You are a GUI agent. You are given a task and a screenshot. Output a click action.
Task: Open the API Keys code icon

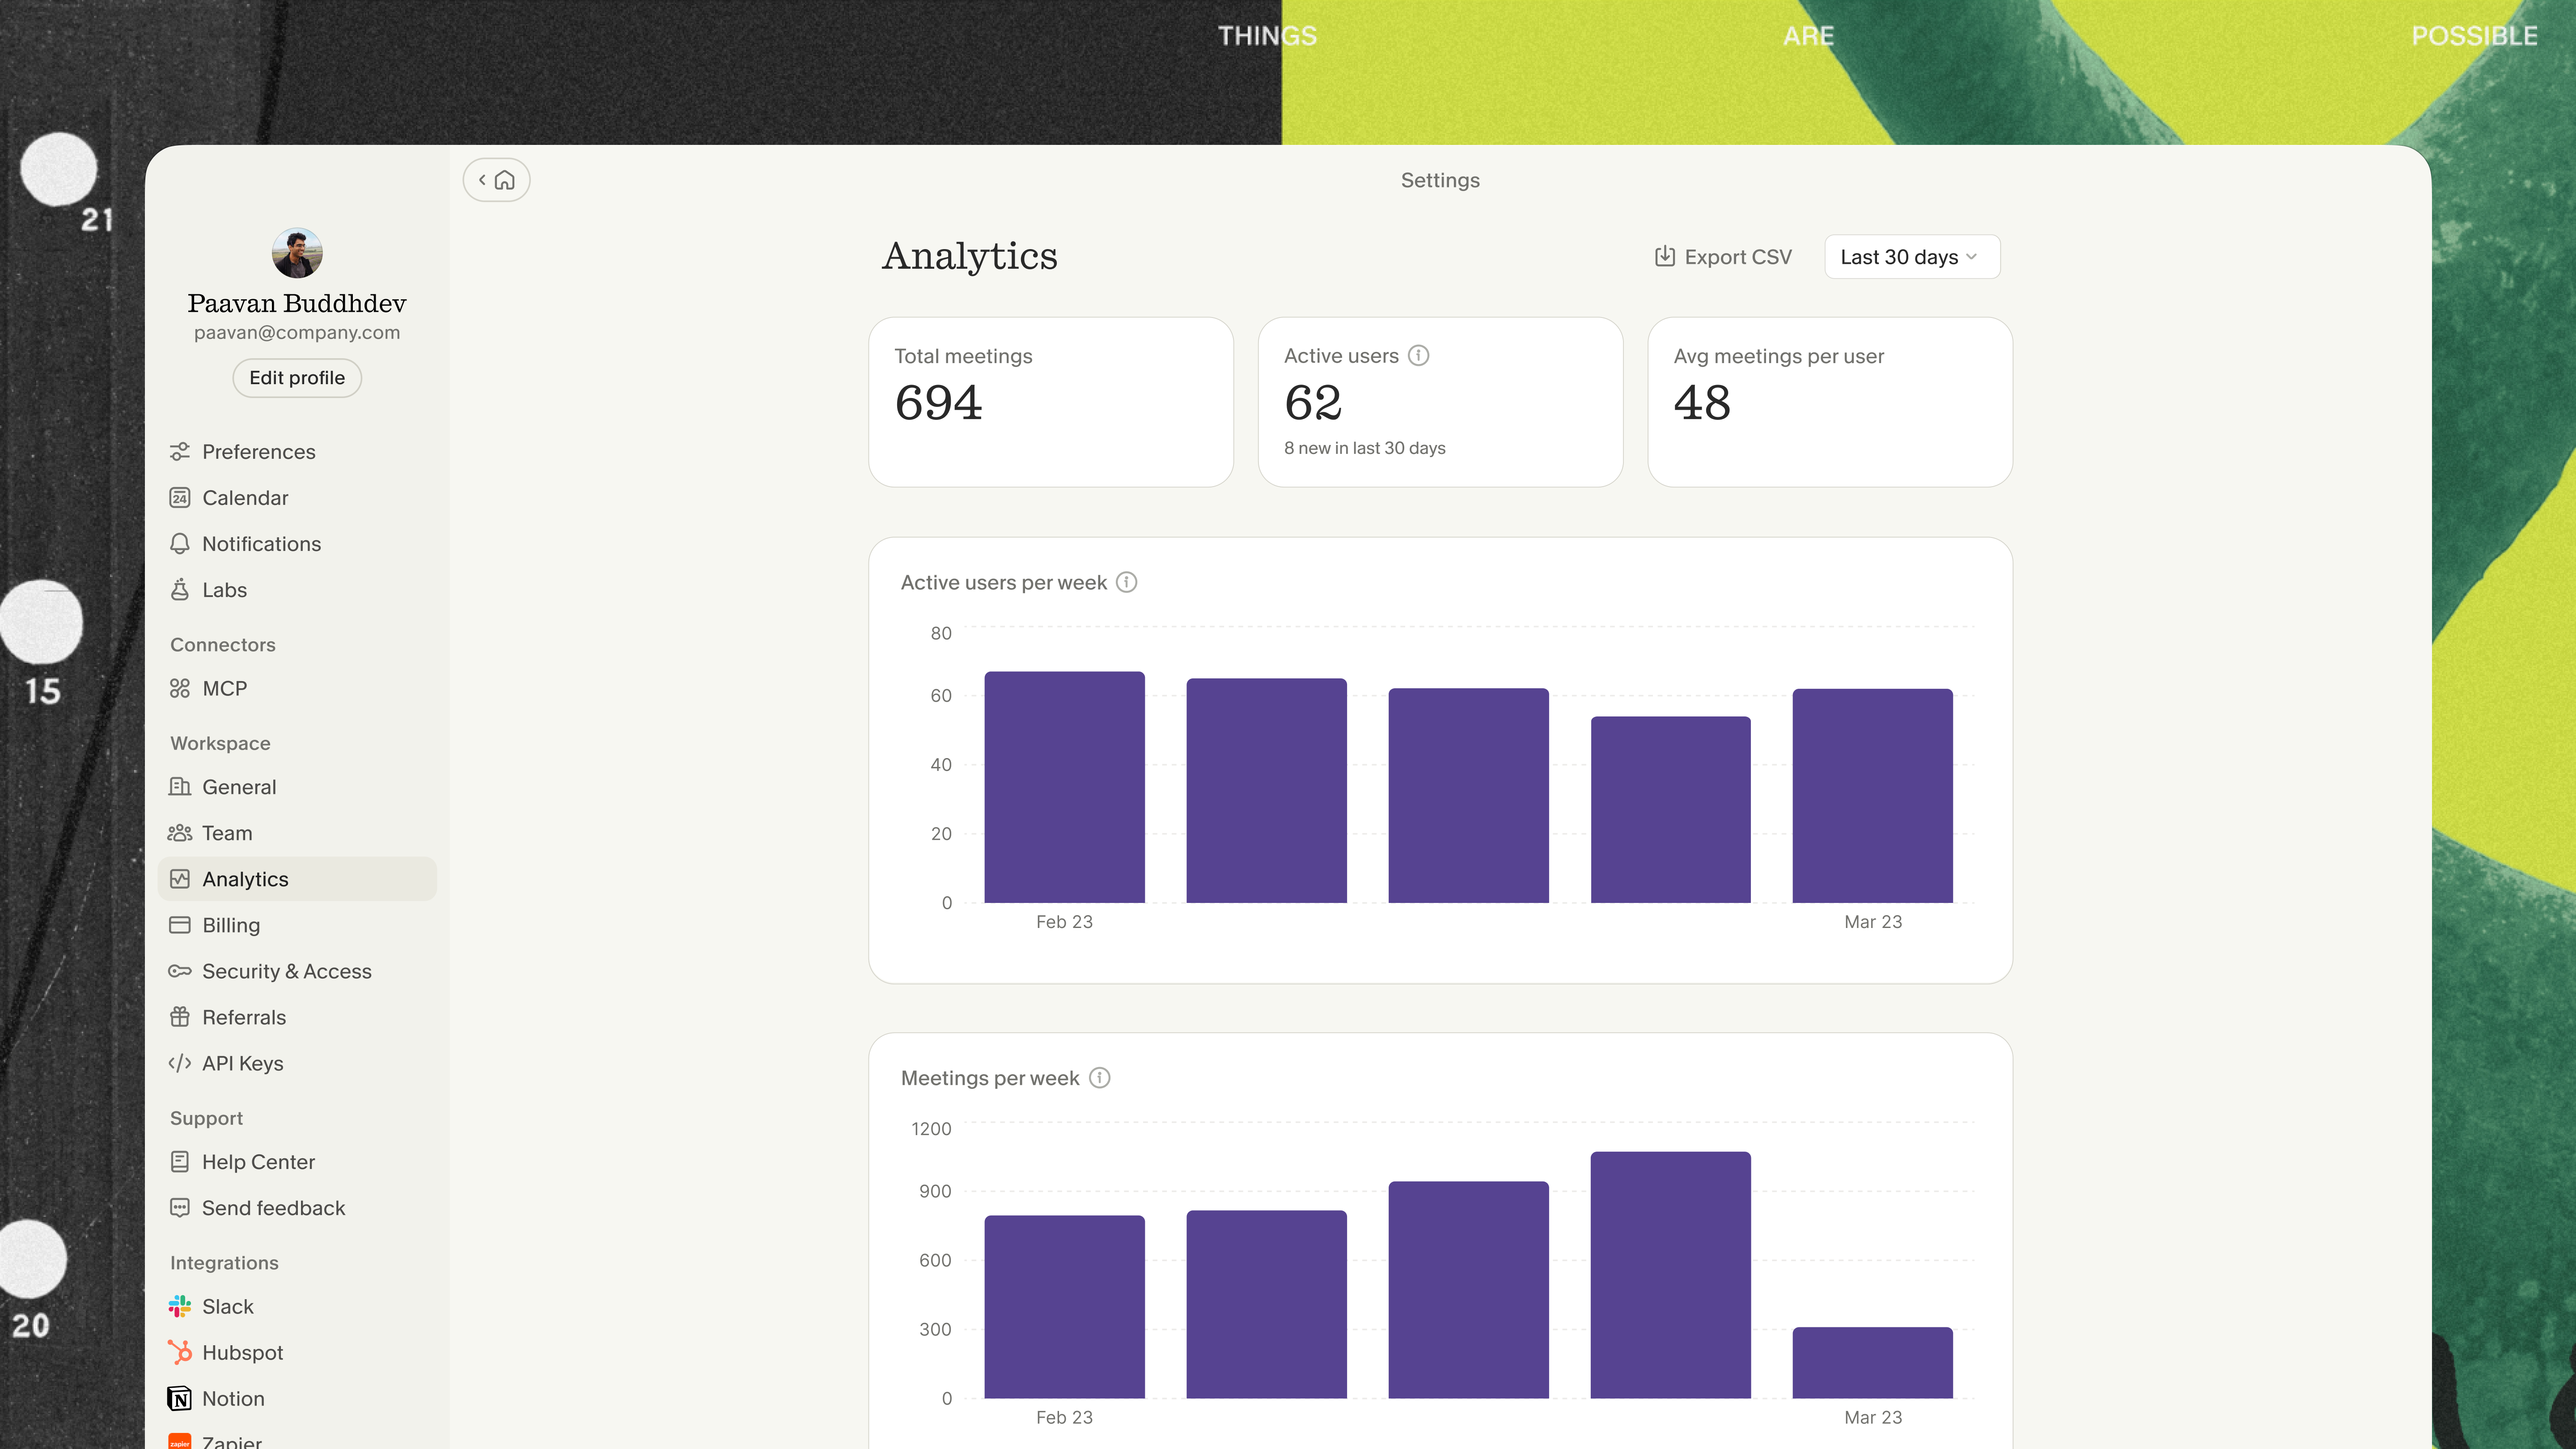pos(180,1063)
